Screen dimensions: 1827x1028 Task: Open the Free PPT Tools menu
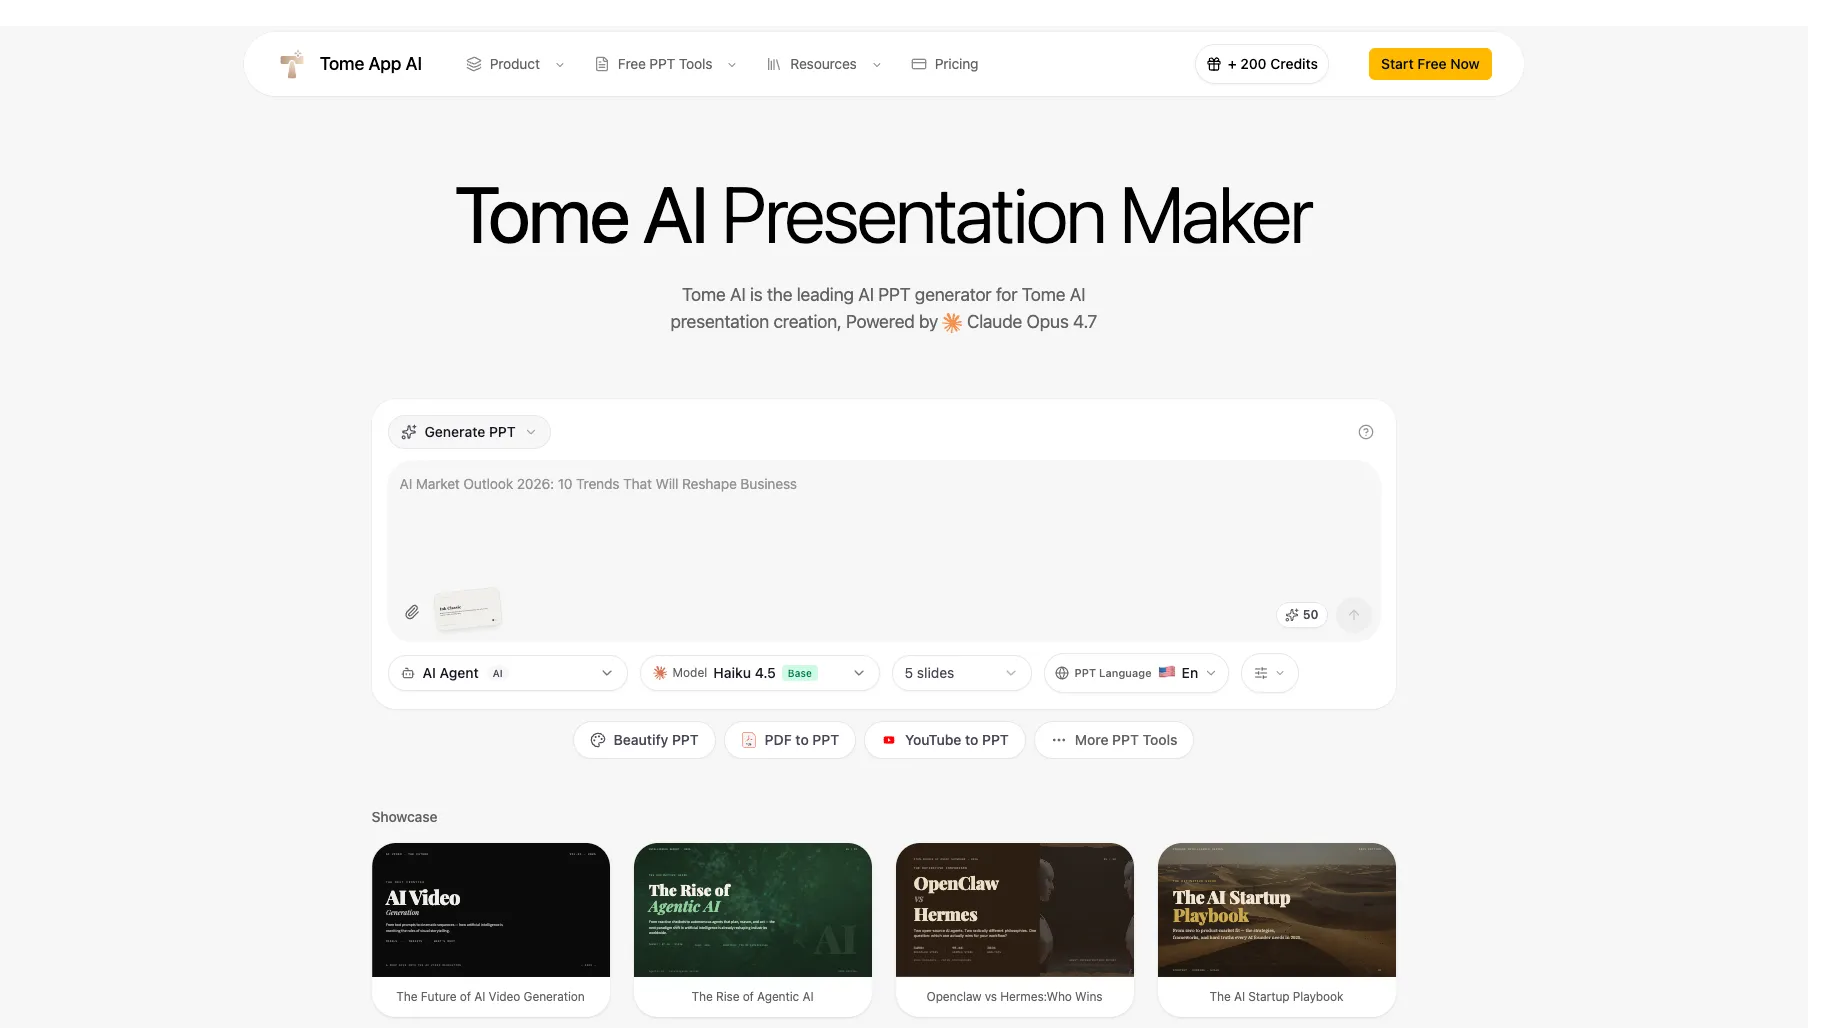tap(666, 64)
